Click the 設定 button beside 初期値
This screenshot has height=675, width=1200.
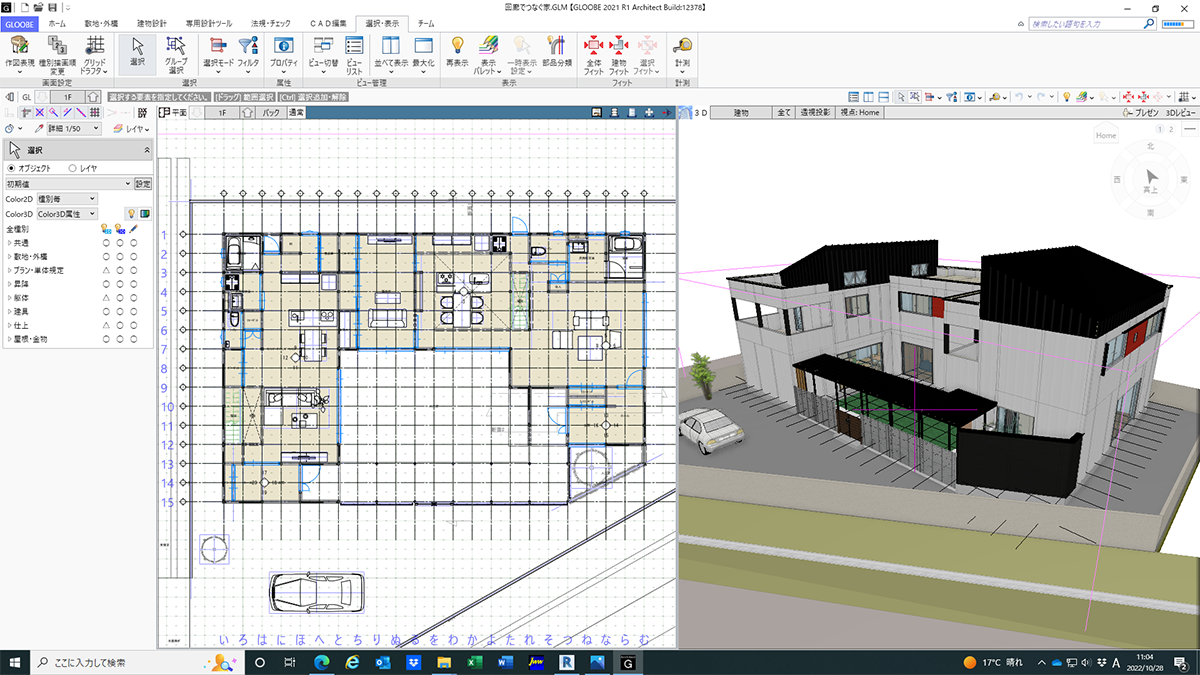143,184
